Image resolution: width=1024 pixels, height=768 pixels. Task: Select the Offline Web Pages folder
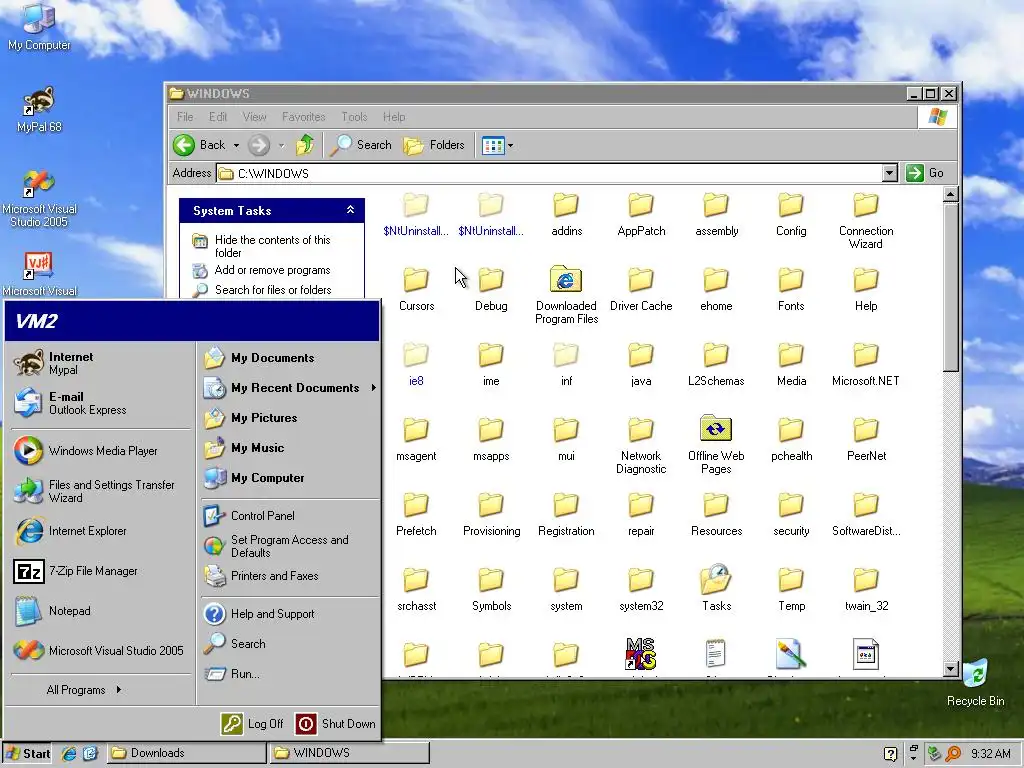tap(716, 445)
